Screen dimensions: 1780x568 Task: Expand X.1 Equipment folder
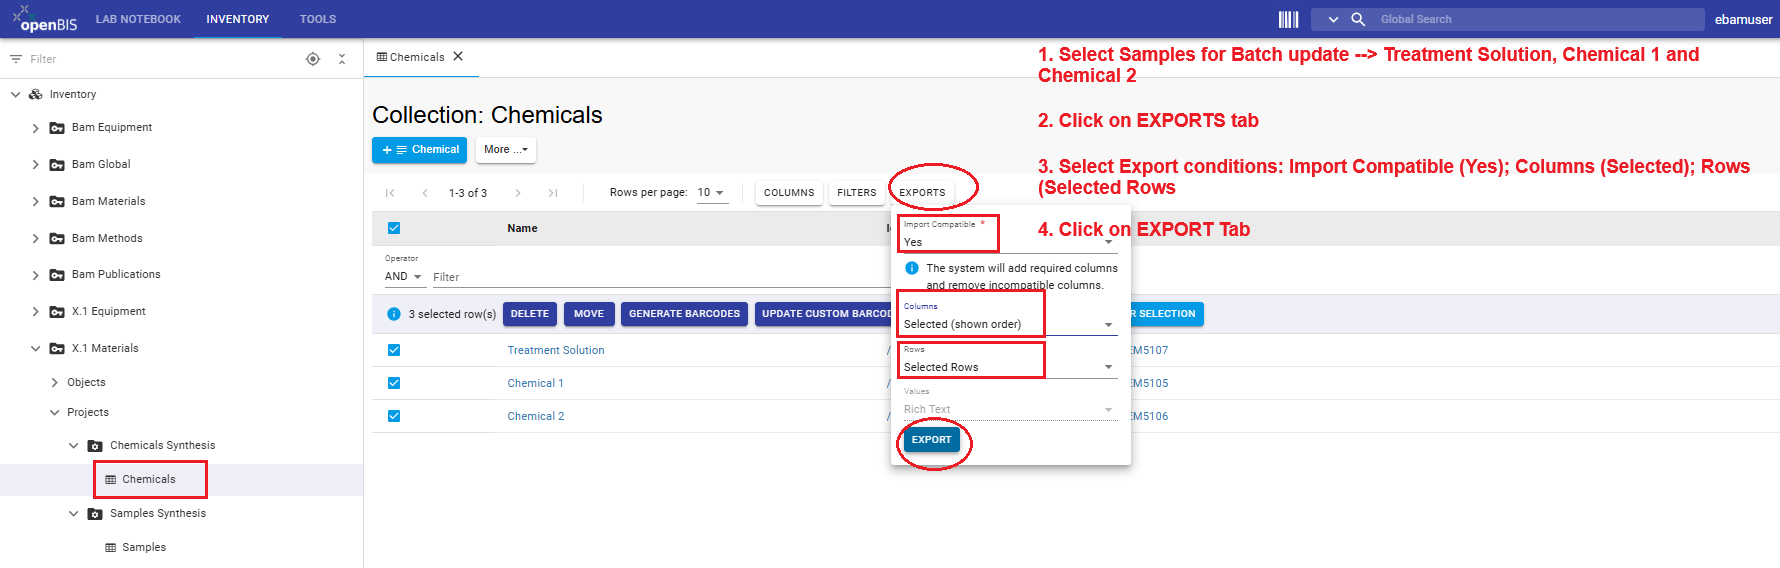click(x=35, y=312)
